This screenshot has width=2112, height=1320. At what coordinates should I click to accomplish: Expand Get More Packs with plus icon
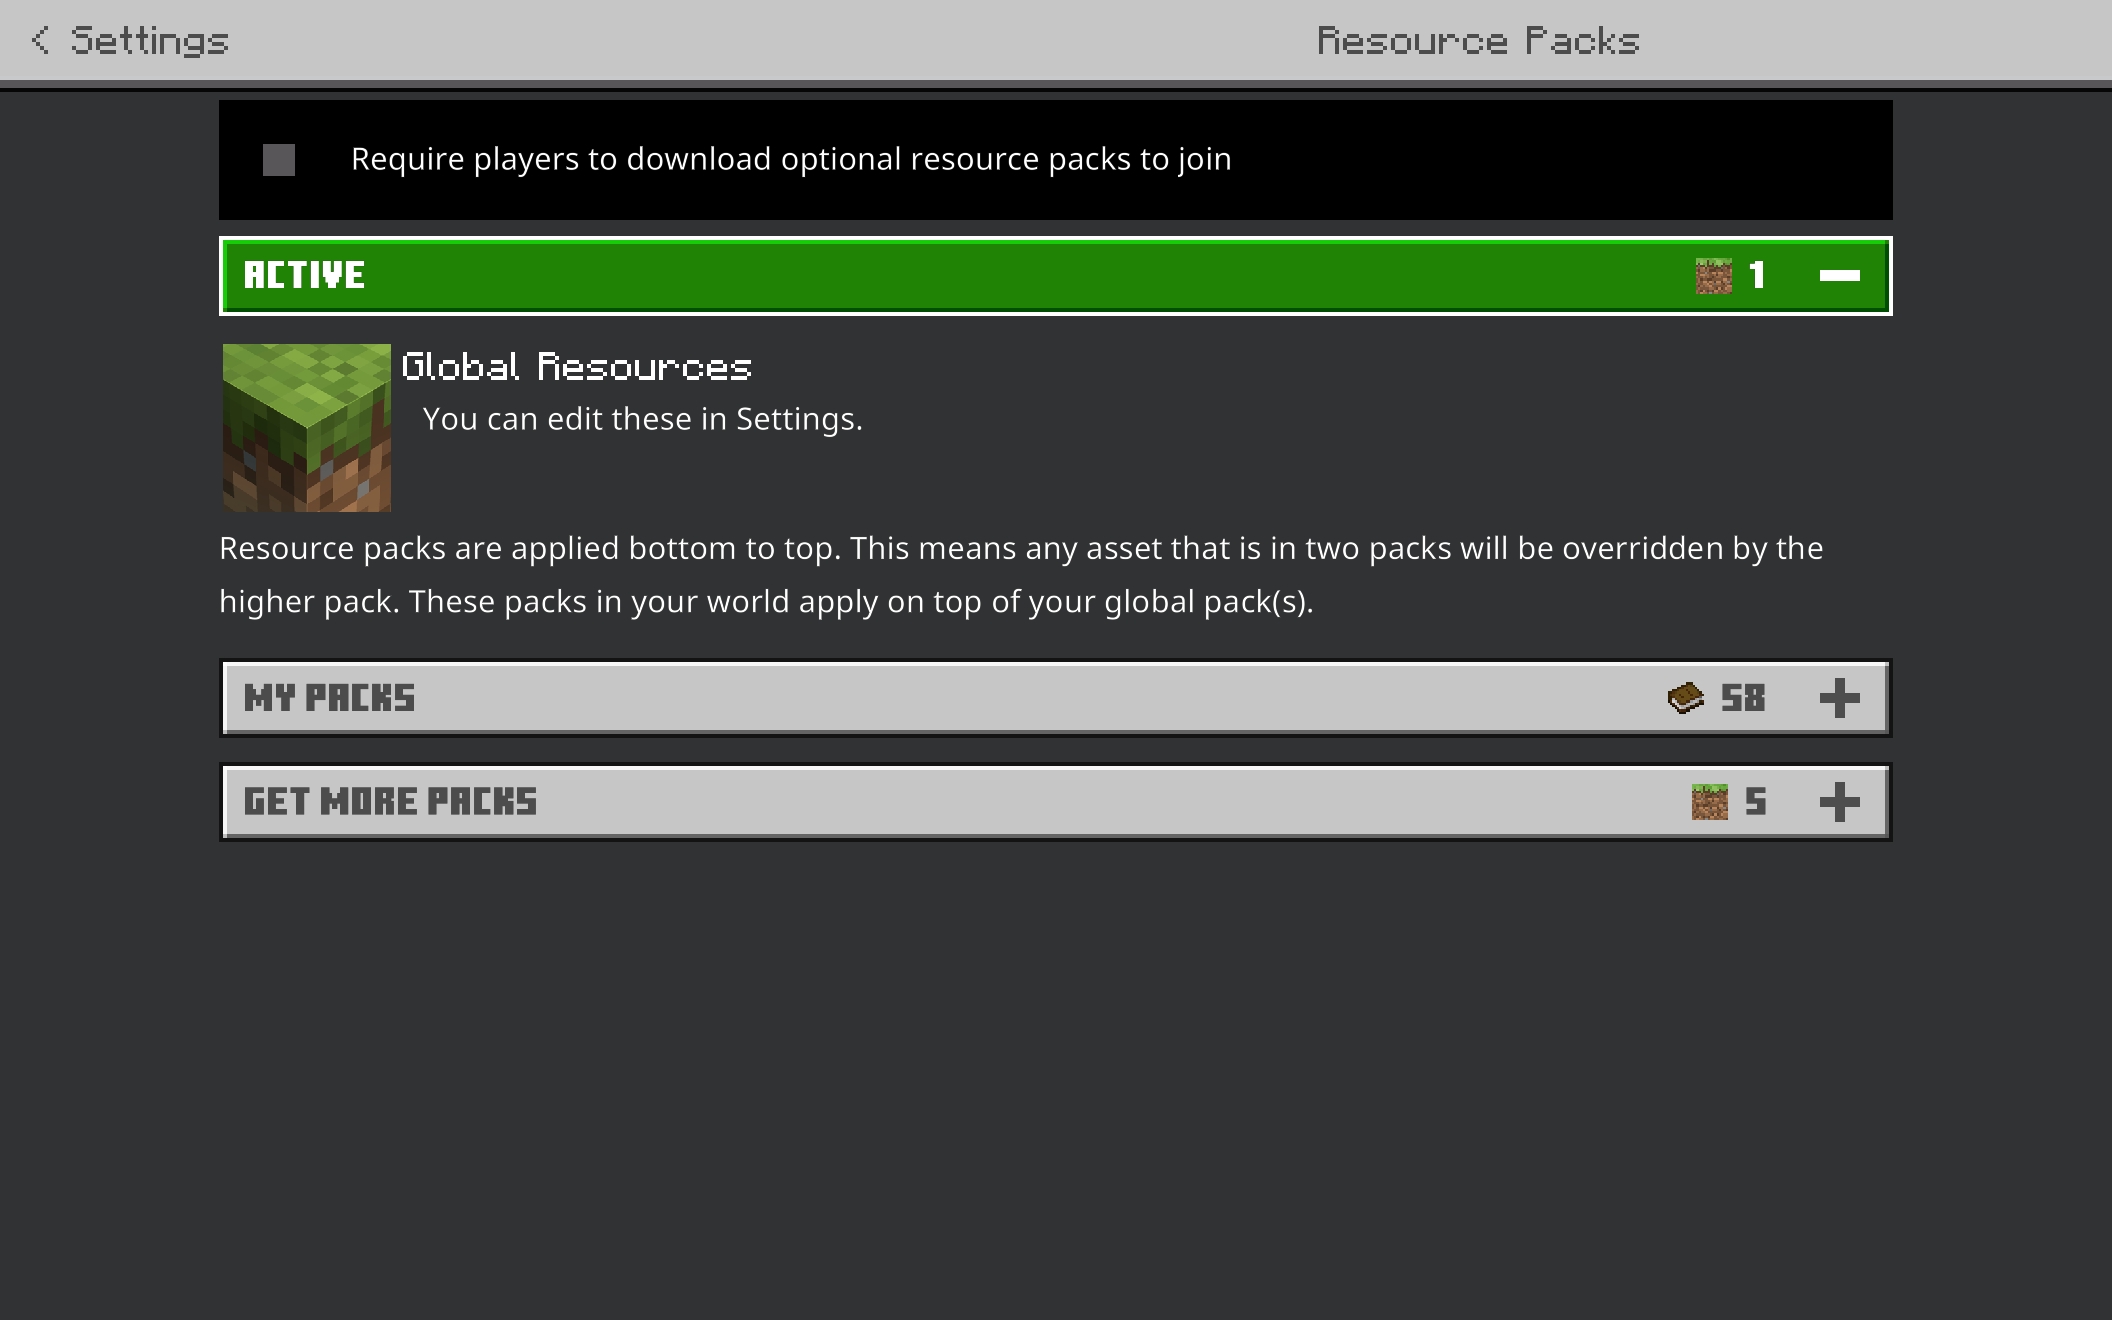(1840, 802)
